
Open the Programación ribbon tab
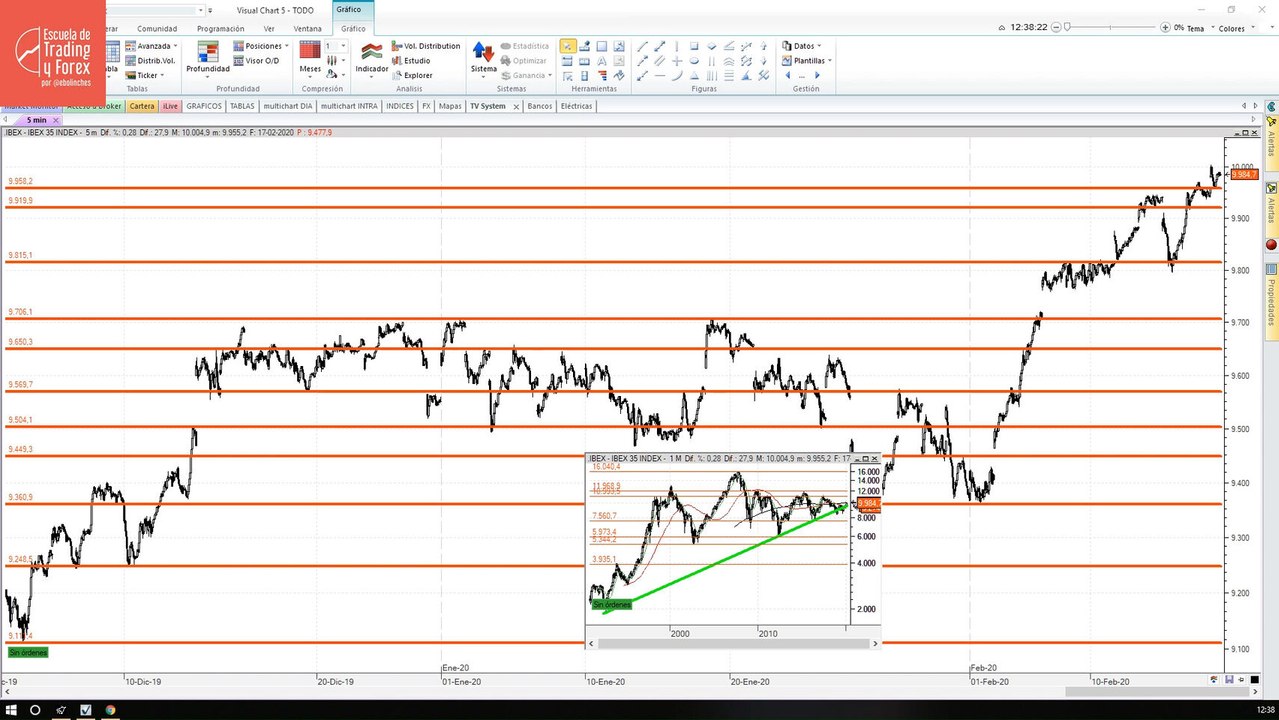point(220,29)
